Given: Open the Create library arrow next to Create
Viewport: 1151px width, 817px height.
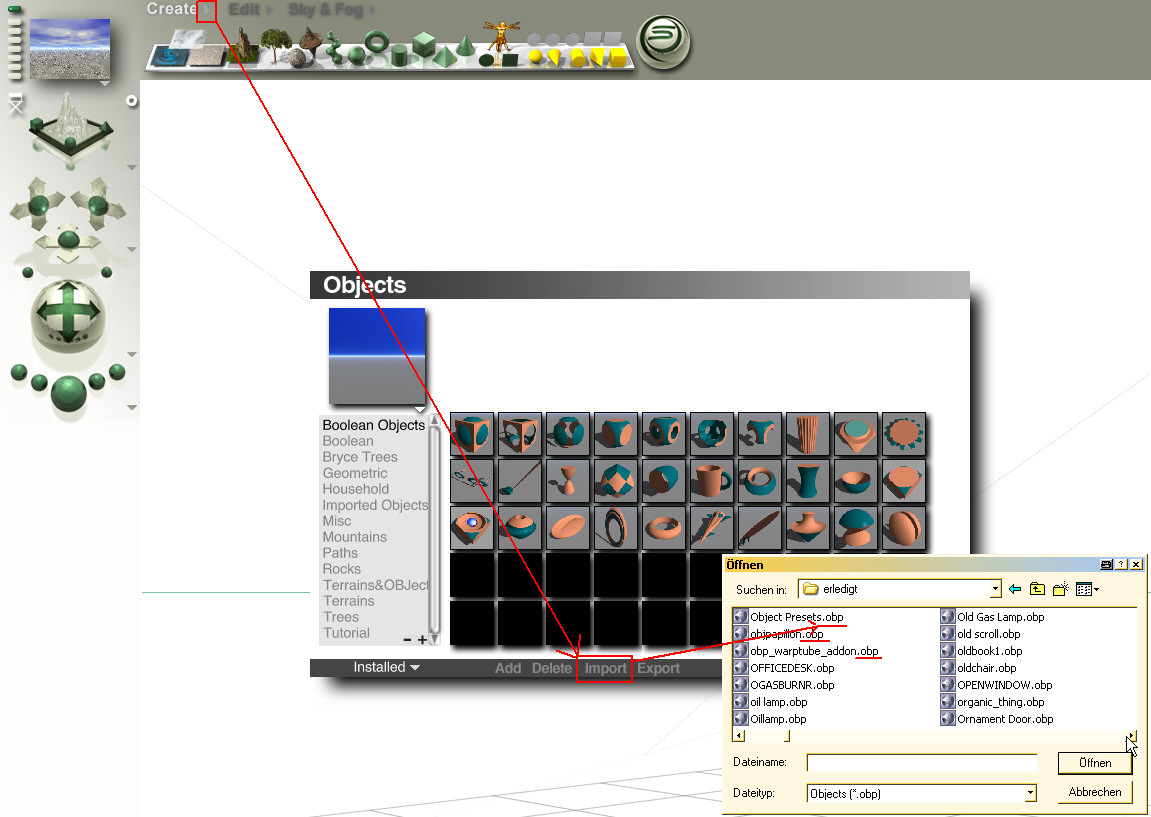Looking at the screenshot, I should (206, 10).
